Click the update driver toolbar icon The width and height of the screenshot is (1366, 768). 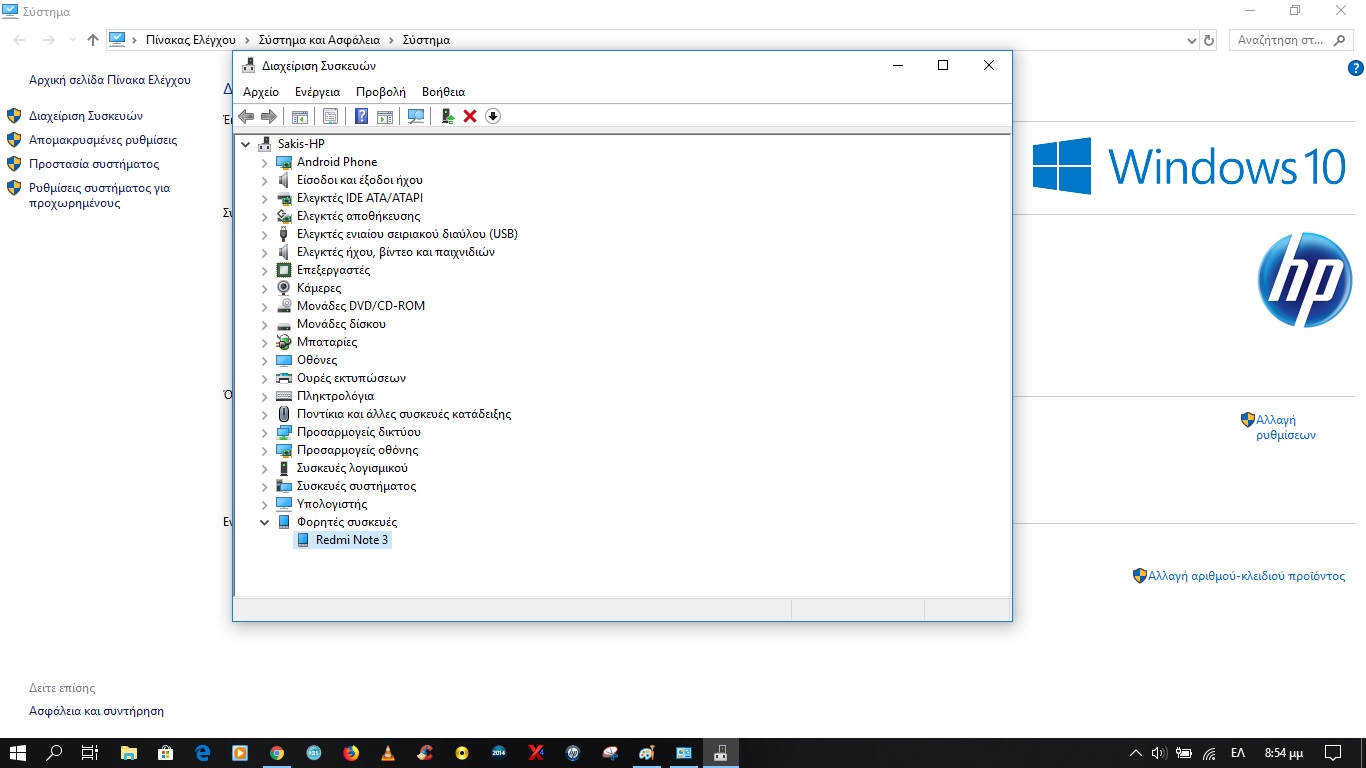pyautogui.click(x=447, y=117)
